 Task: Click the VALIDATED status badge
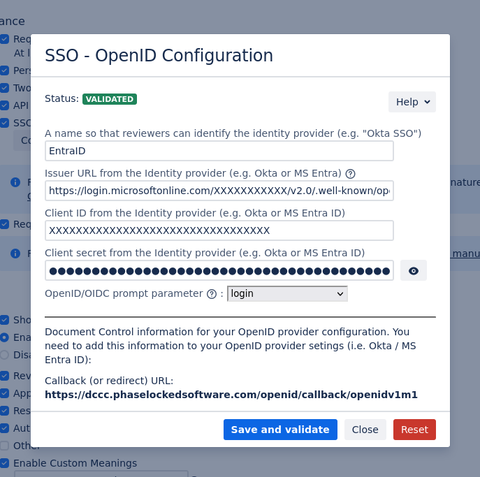[x=110, y=99]
